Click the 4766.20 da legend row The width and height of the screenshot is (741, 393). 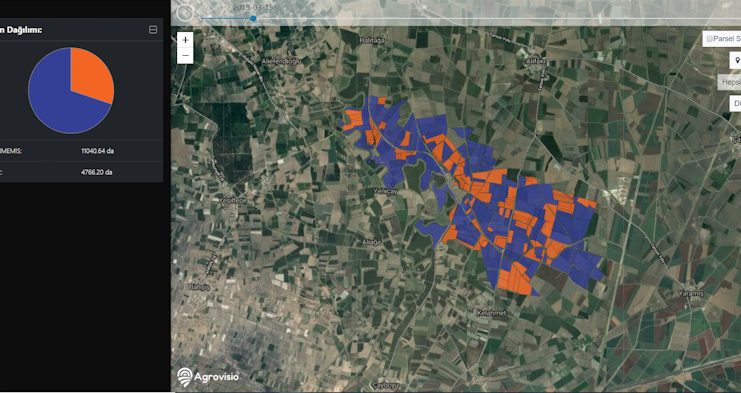click(x=81, y=172)
